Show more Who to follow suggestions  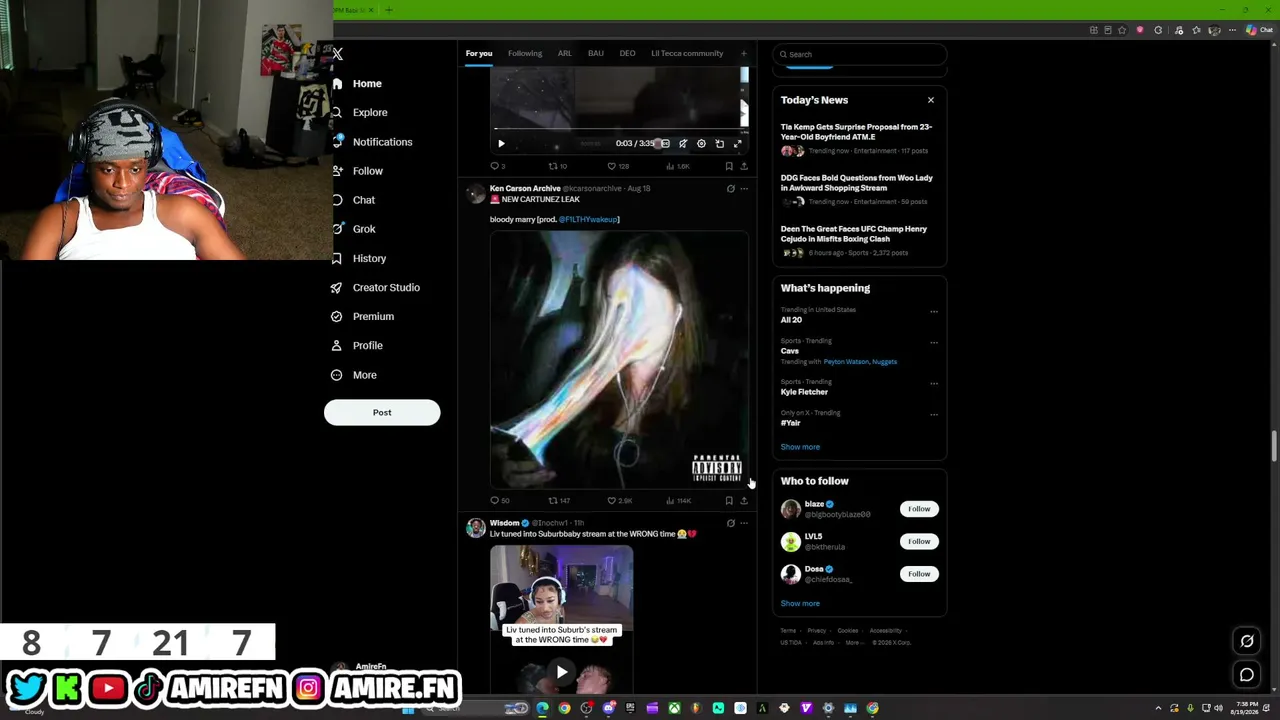pyautogui.click(x=800, y=603)
